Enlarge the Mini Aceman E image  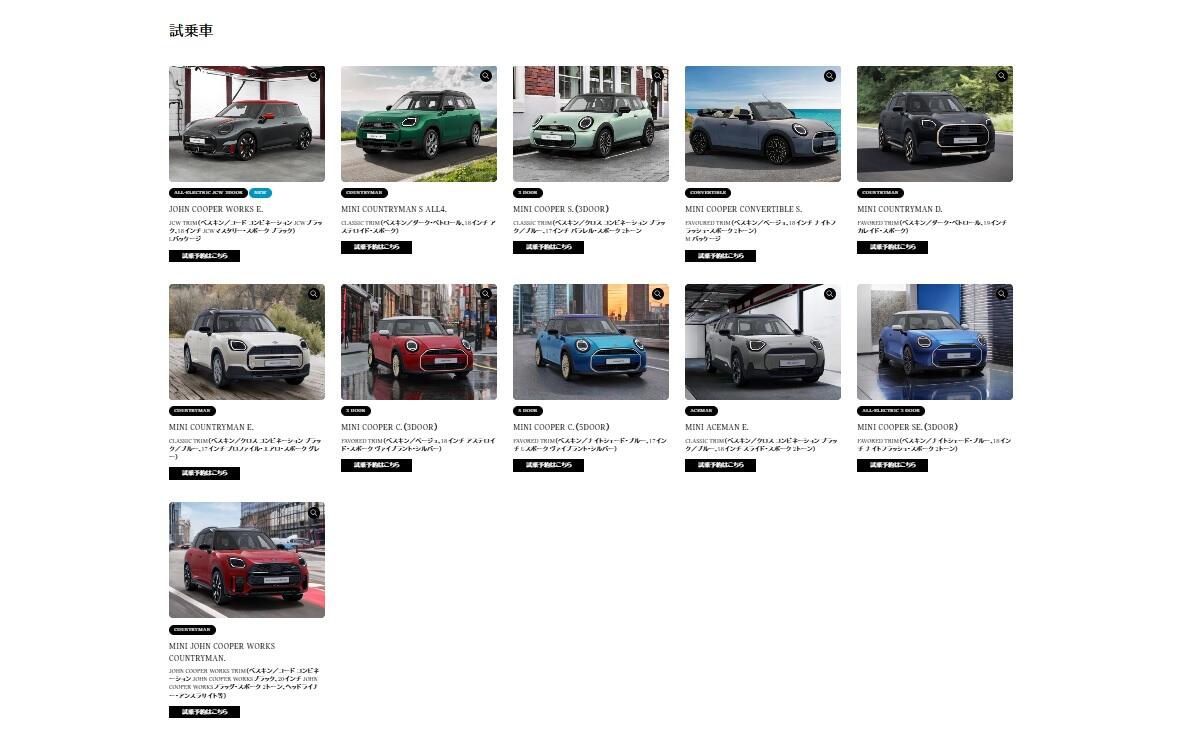tap(829, 294)
